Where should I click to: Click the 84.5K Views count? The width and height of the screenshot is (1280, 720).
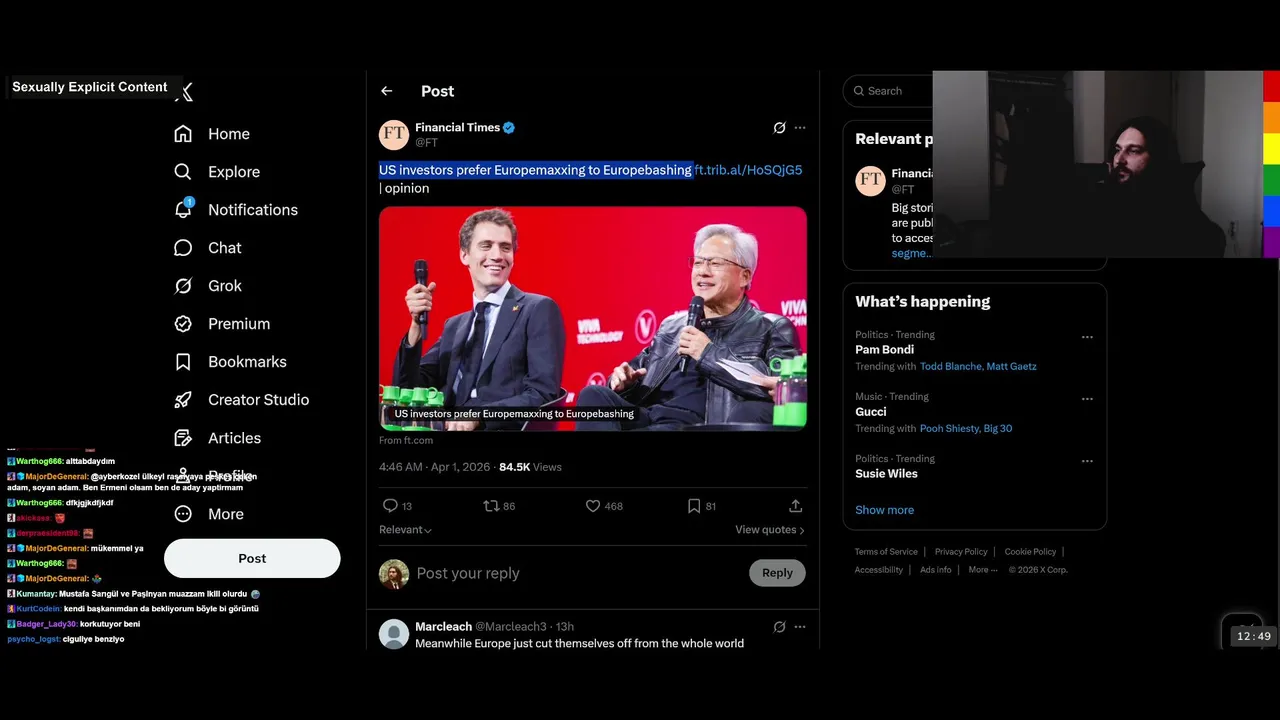tap(530, 467)
